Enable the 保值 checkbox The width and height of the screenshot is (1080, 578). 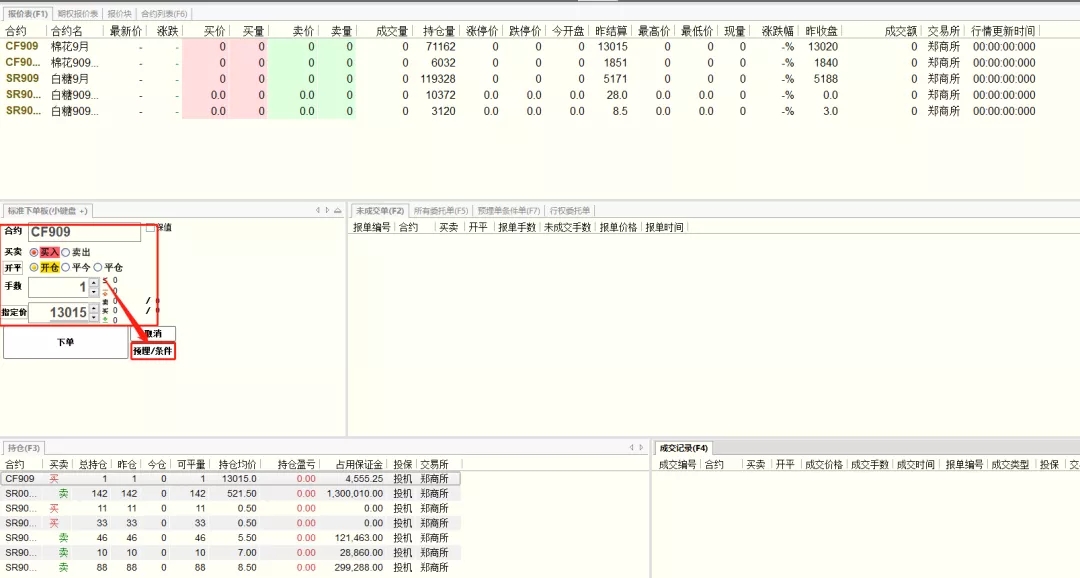(150, 228)
